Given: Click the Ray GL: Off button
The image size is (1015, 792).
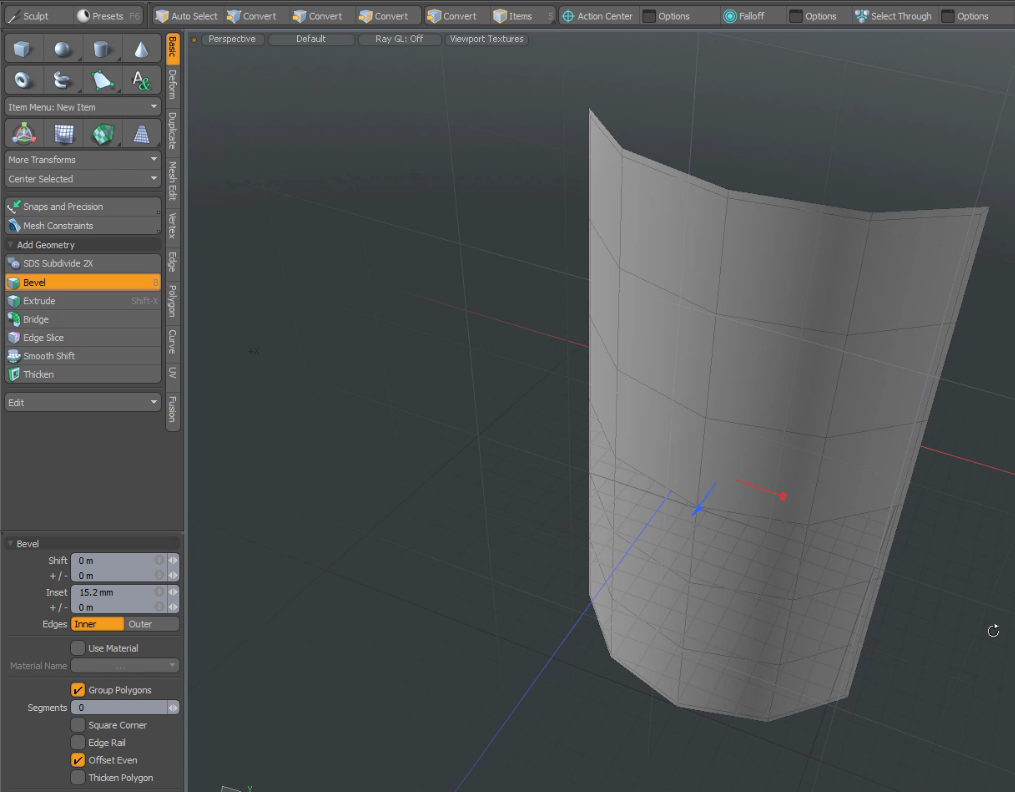Looking at the screenshot, I should click(399, 39).
